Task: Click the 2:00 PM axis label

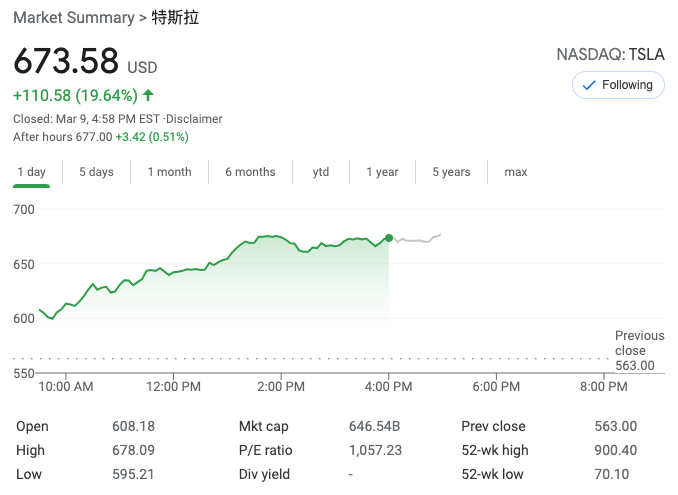Action: [281, 386]
